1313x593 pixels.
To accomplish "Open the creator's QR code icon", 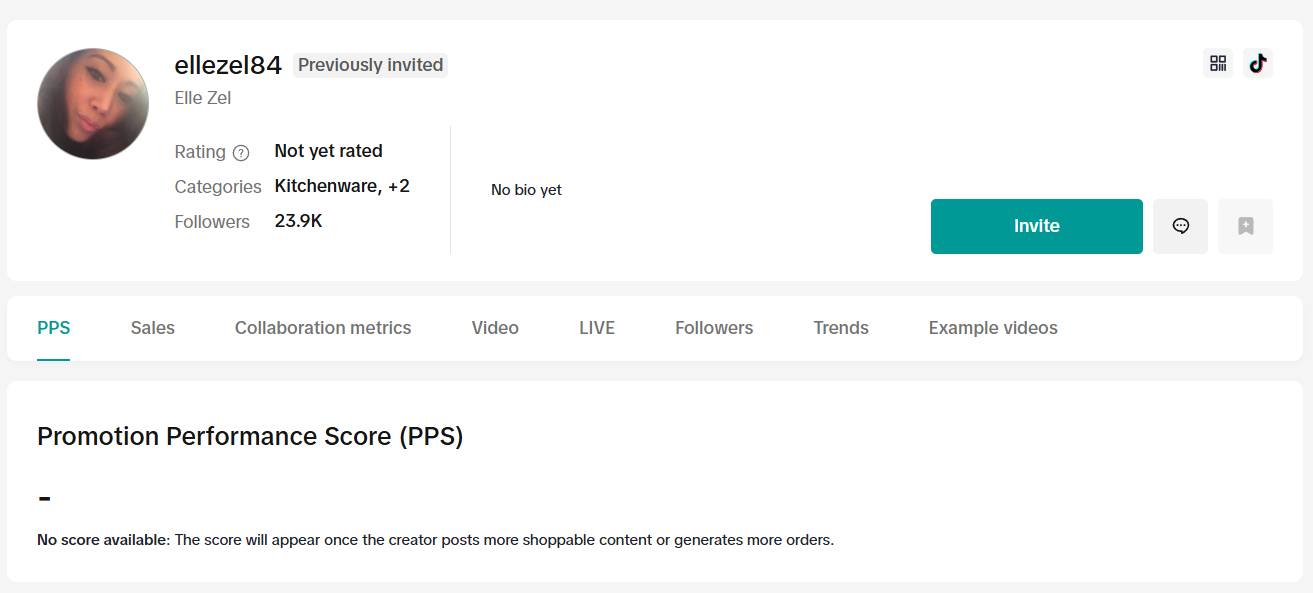I will pos(1217,64).
